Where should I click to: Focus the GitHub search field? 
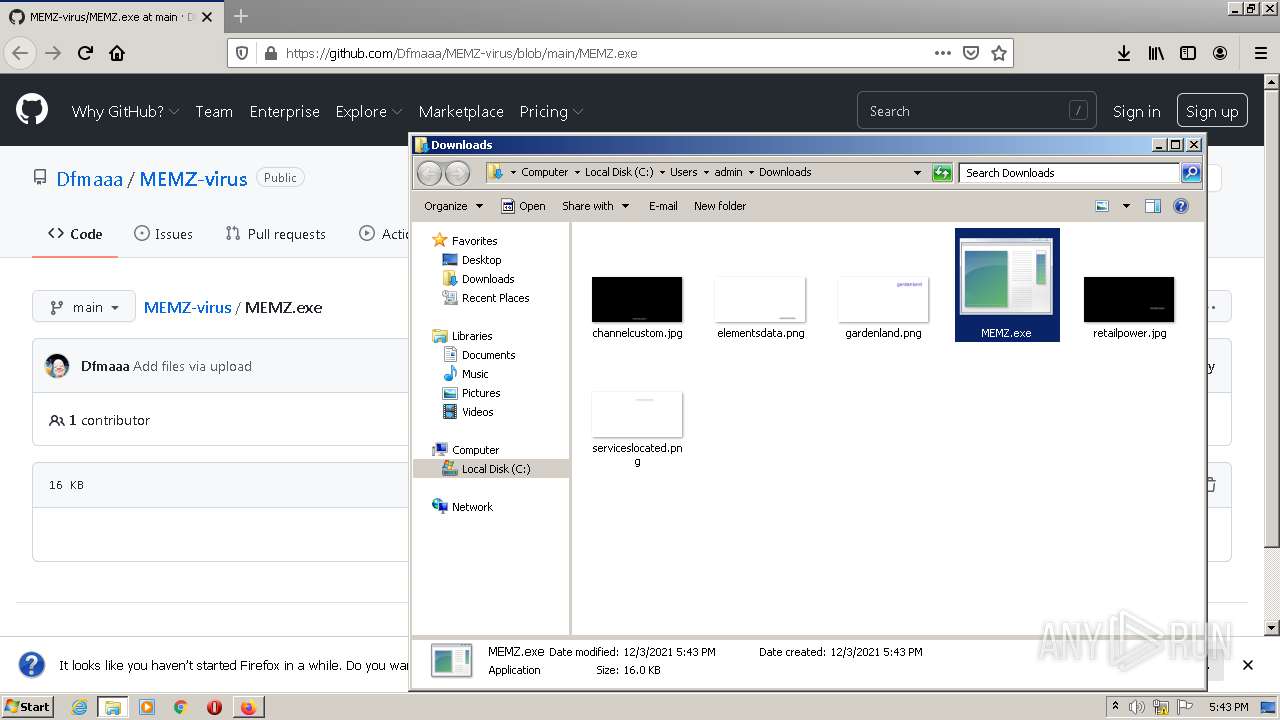pos(977,111)
